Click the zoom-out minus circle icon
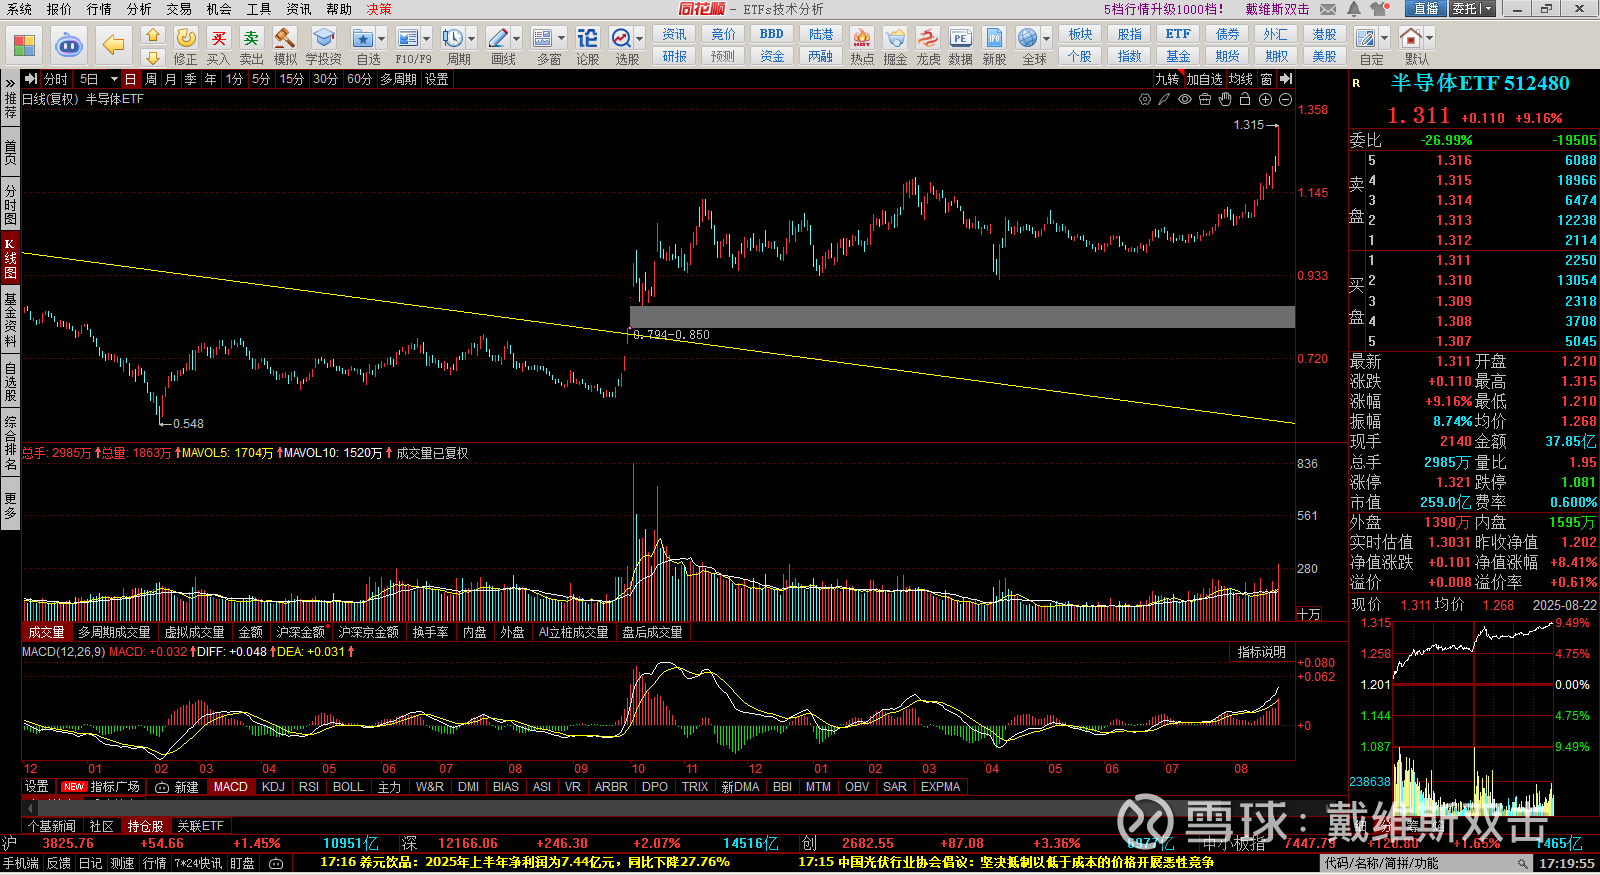1600x875 pixels. 1285,99
